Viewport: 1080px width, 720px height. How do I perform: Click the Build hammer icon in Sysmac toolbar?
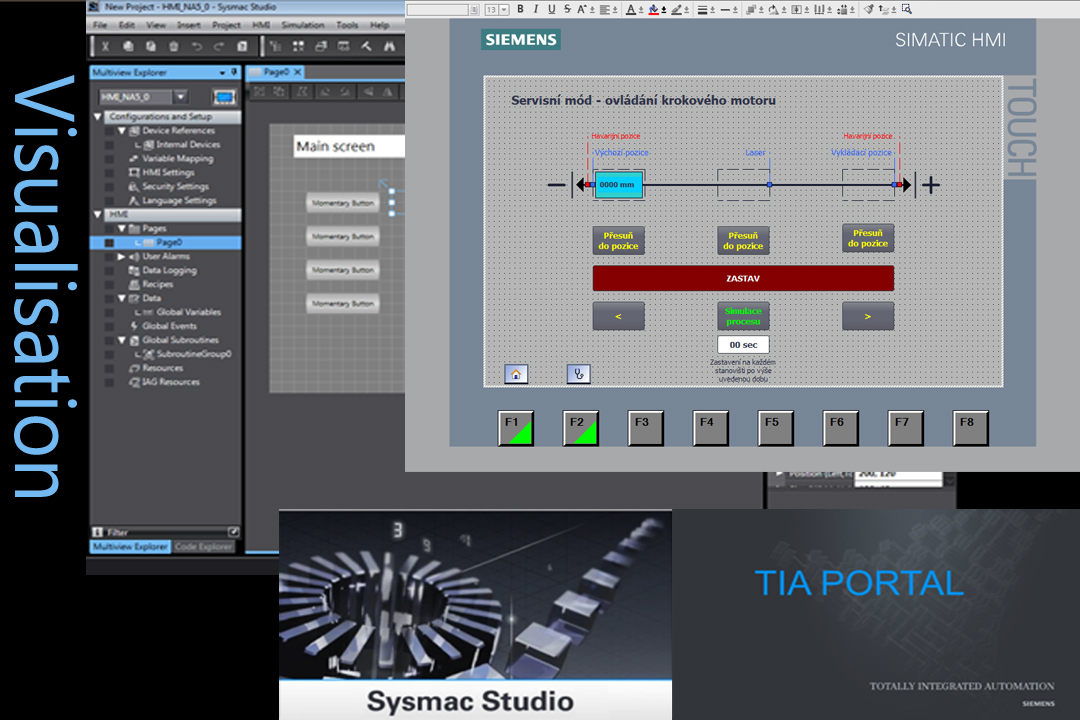tap(366, 47)
